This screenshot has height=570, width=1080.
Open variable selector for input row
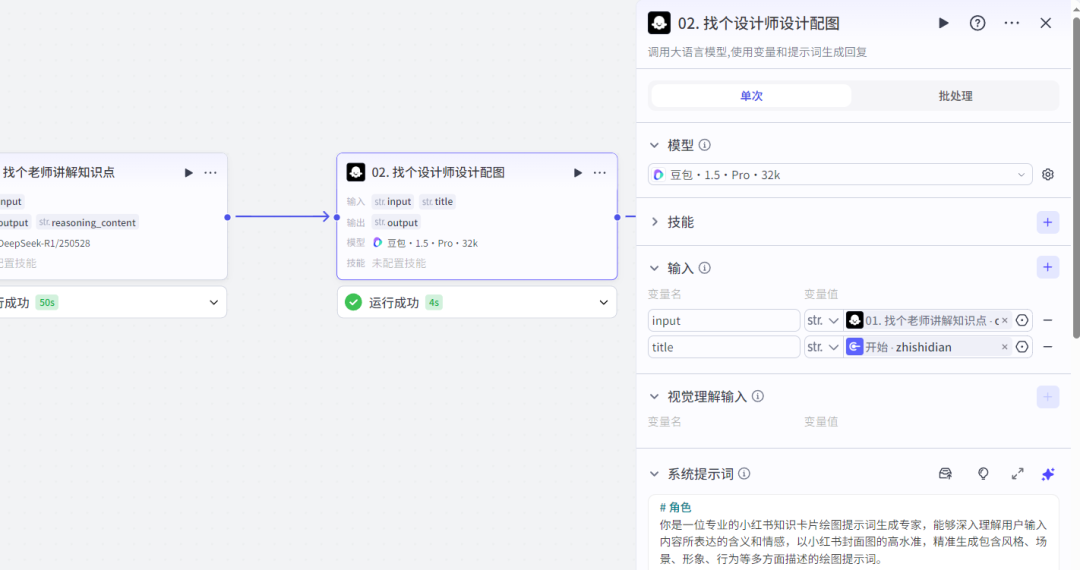coord(1022,320)
